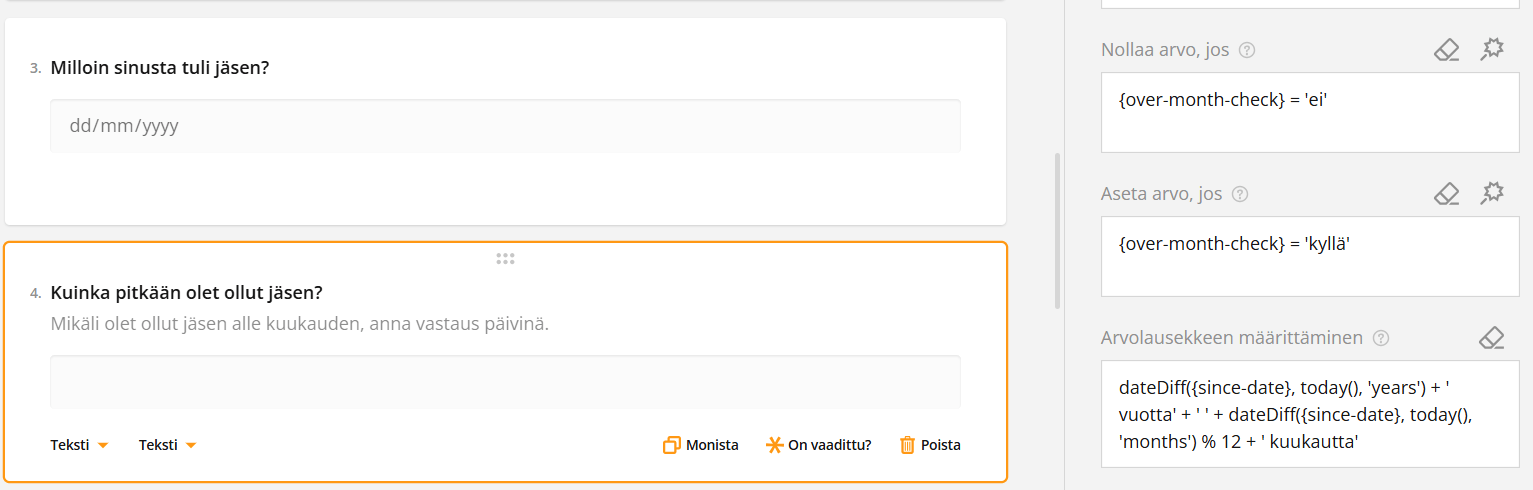Screen dimensions: 1533x490
Task: Clear the 'Arvolausekkeen määrittäminen' field with eraser
Action: (1491, 338)
